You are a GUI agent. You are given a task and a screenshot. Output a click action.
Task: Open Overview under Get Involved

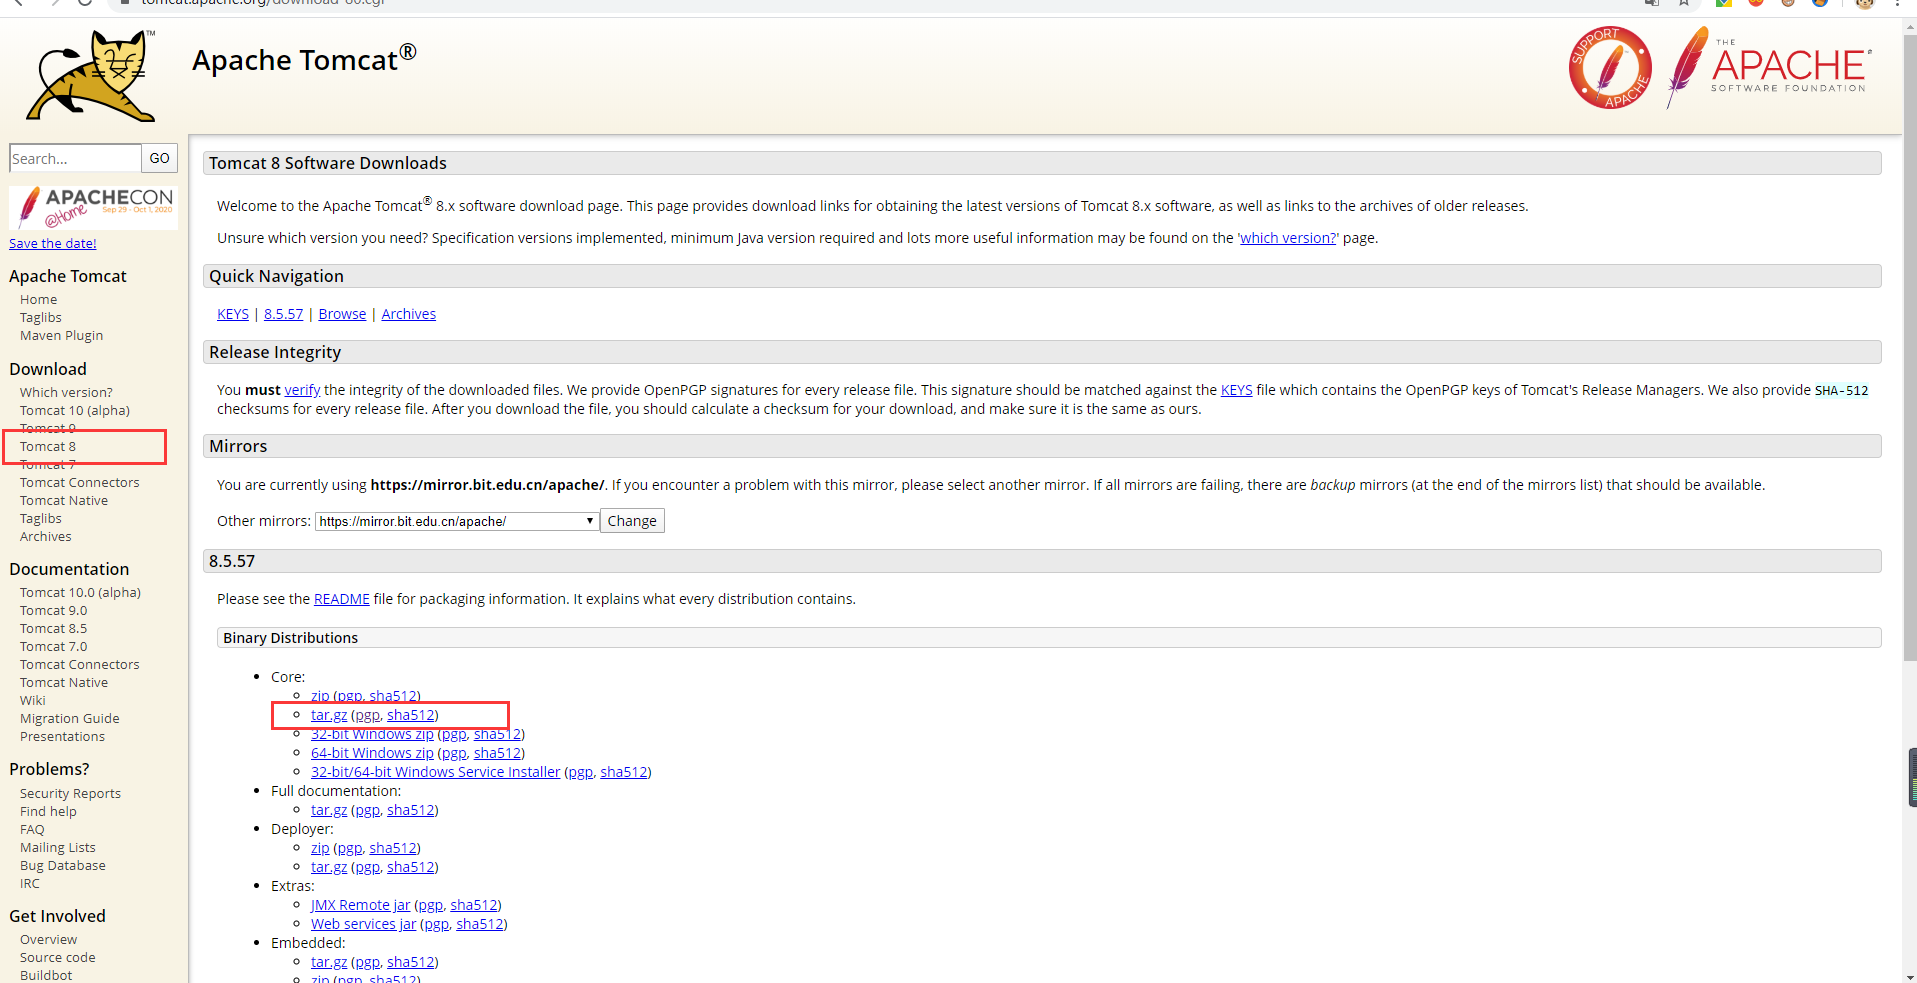48,939
